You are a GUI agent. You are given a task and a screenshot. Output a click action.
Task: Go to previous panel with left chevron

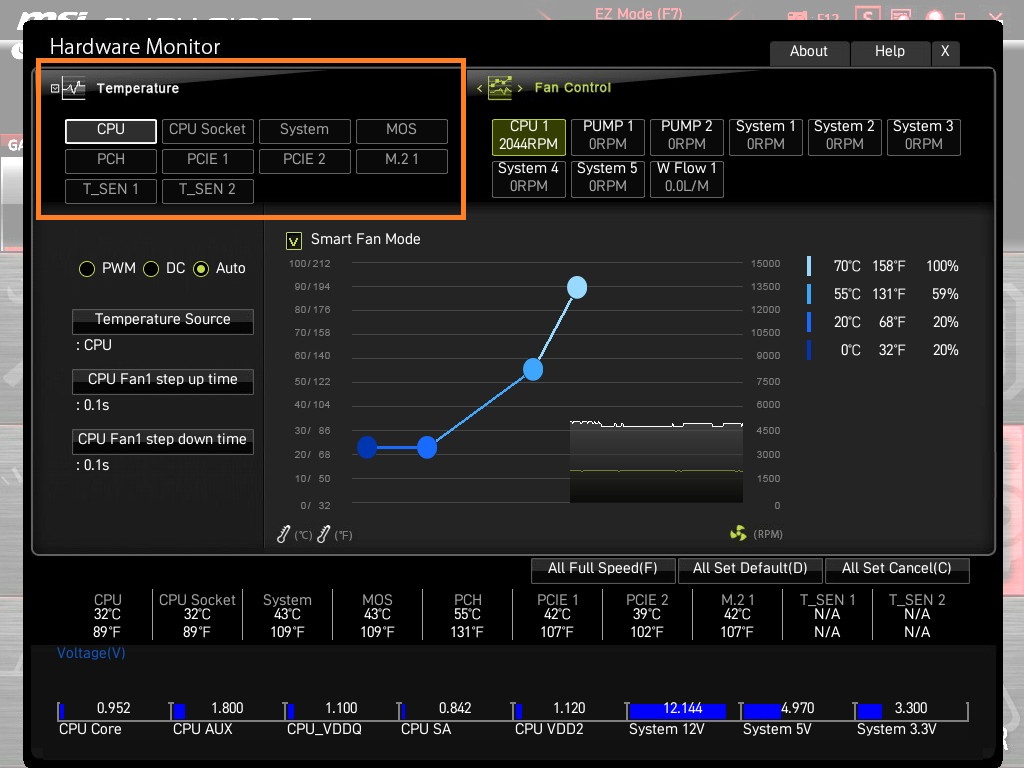(479, 88)
